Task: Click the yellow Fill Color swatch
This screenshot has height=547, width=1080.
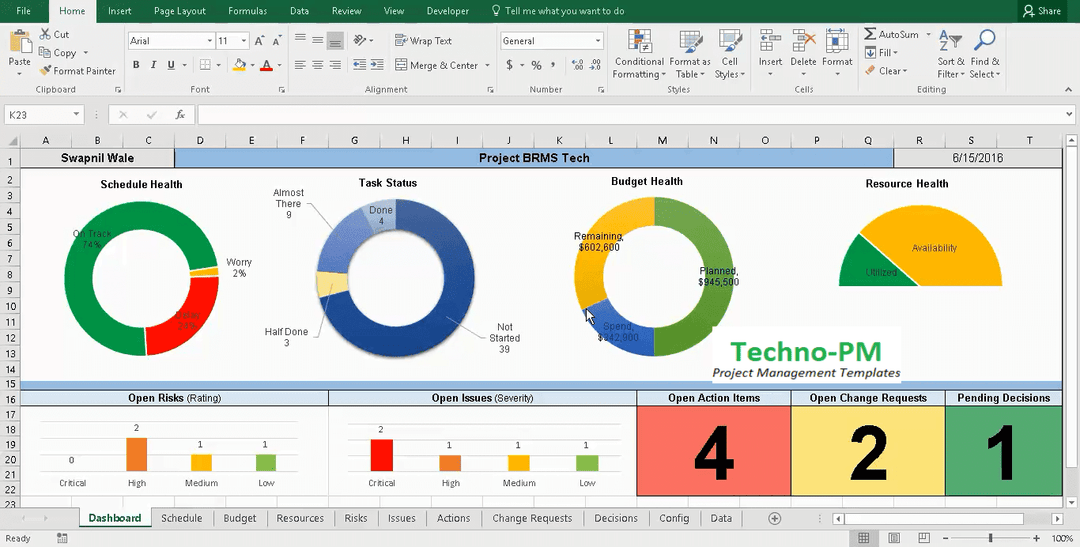Action: pyautogui.click(x=238, y=65)
